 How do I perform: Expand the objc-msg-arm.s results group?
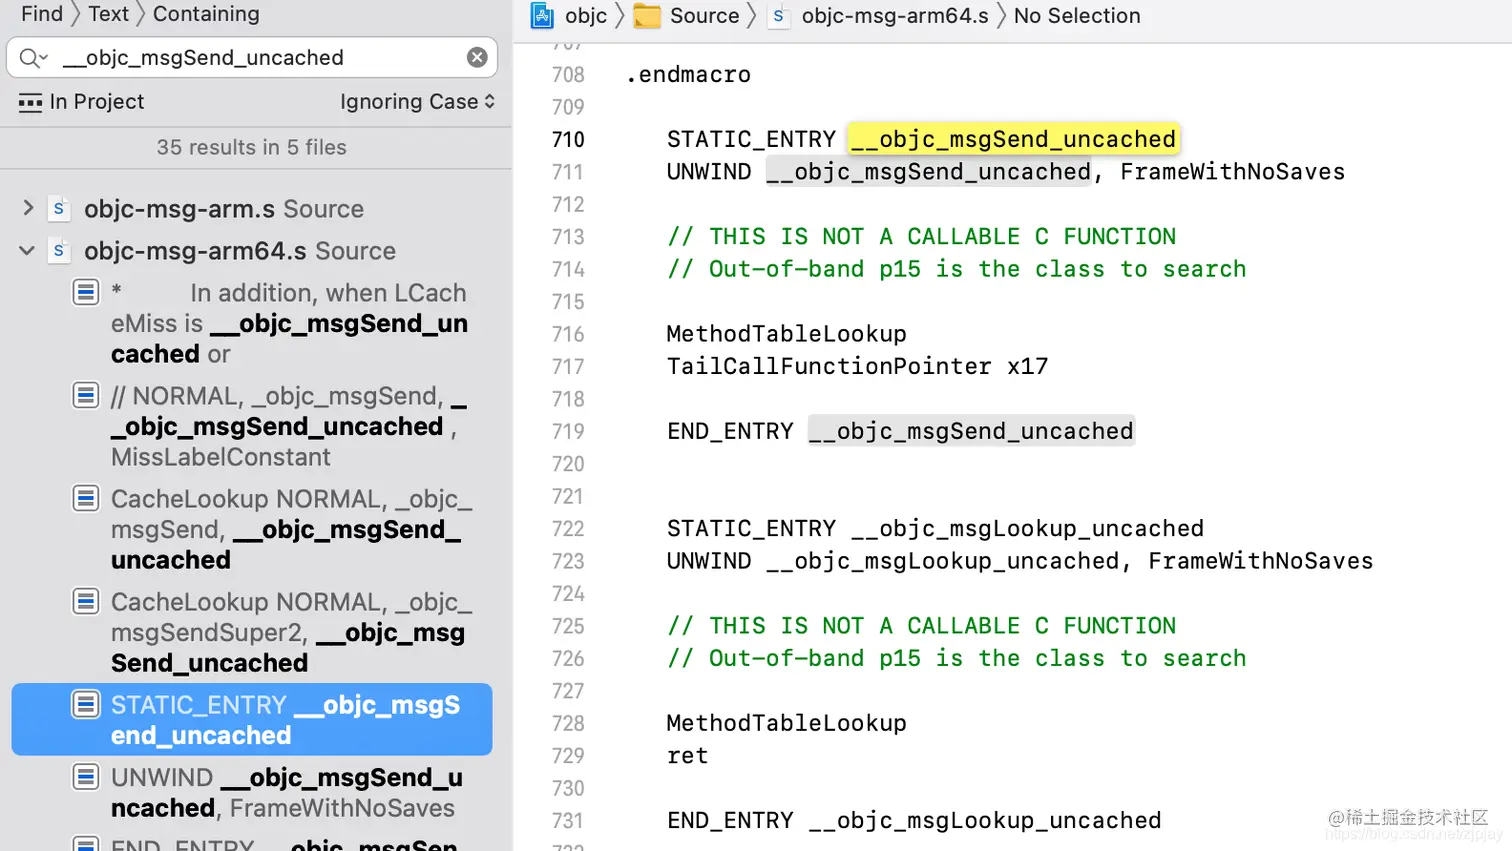click(x=27, y=208)
